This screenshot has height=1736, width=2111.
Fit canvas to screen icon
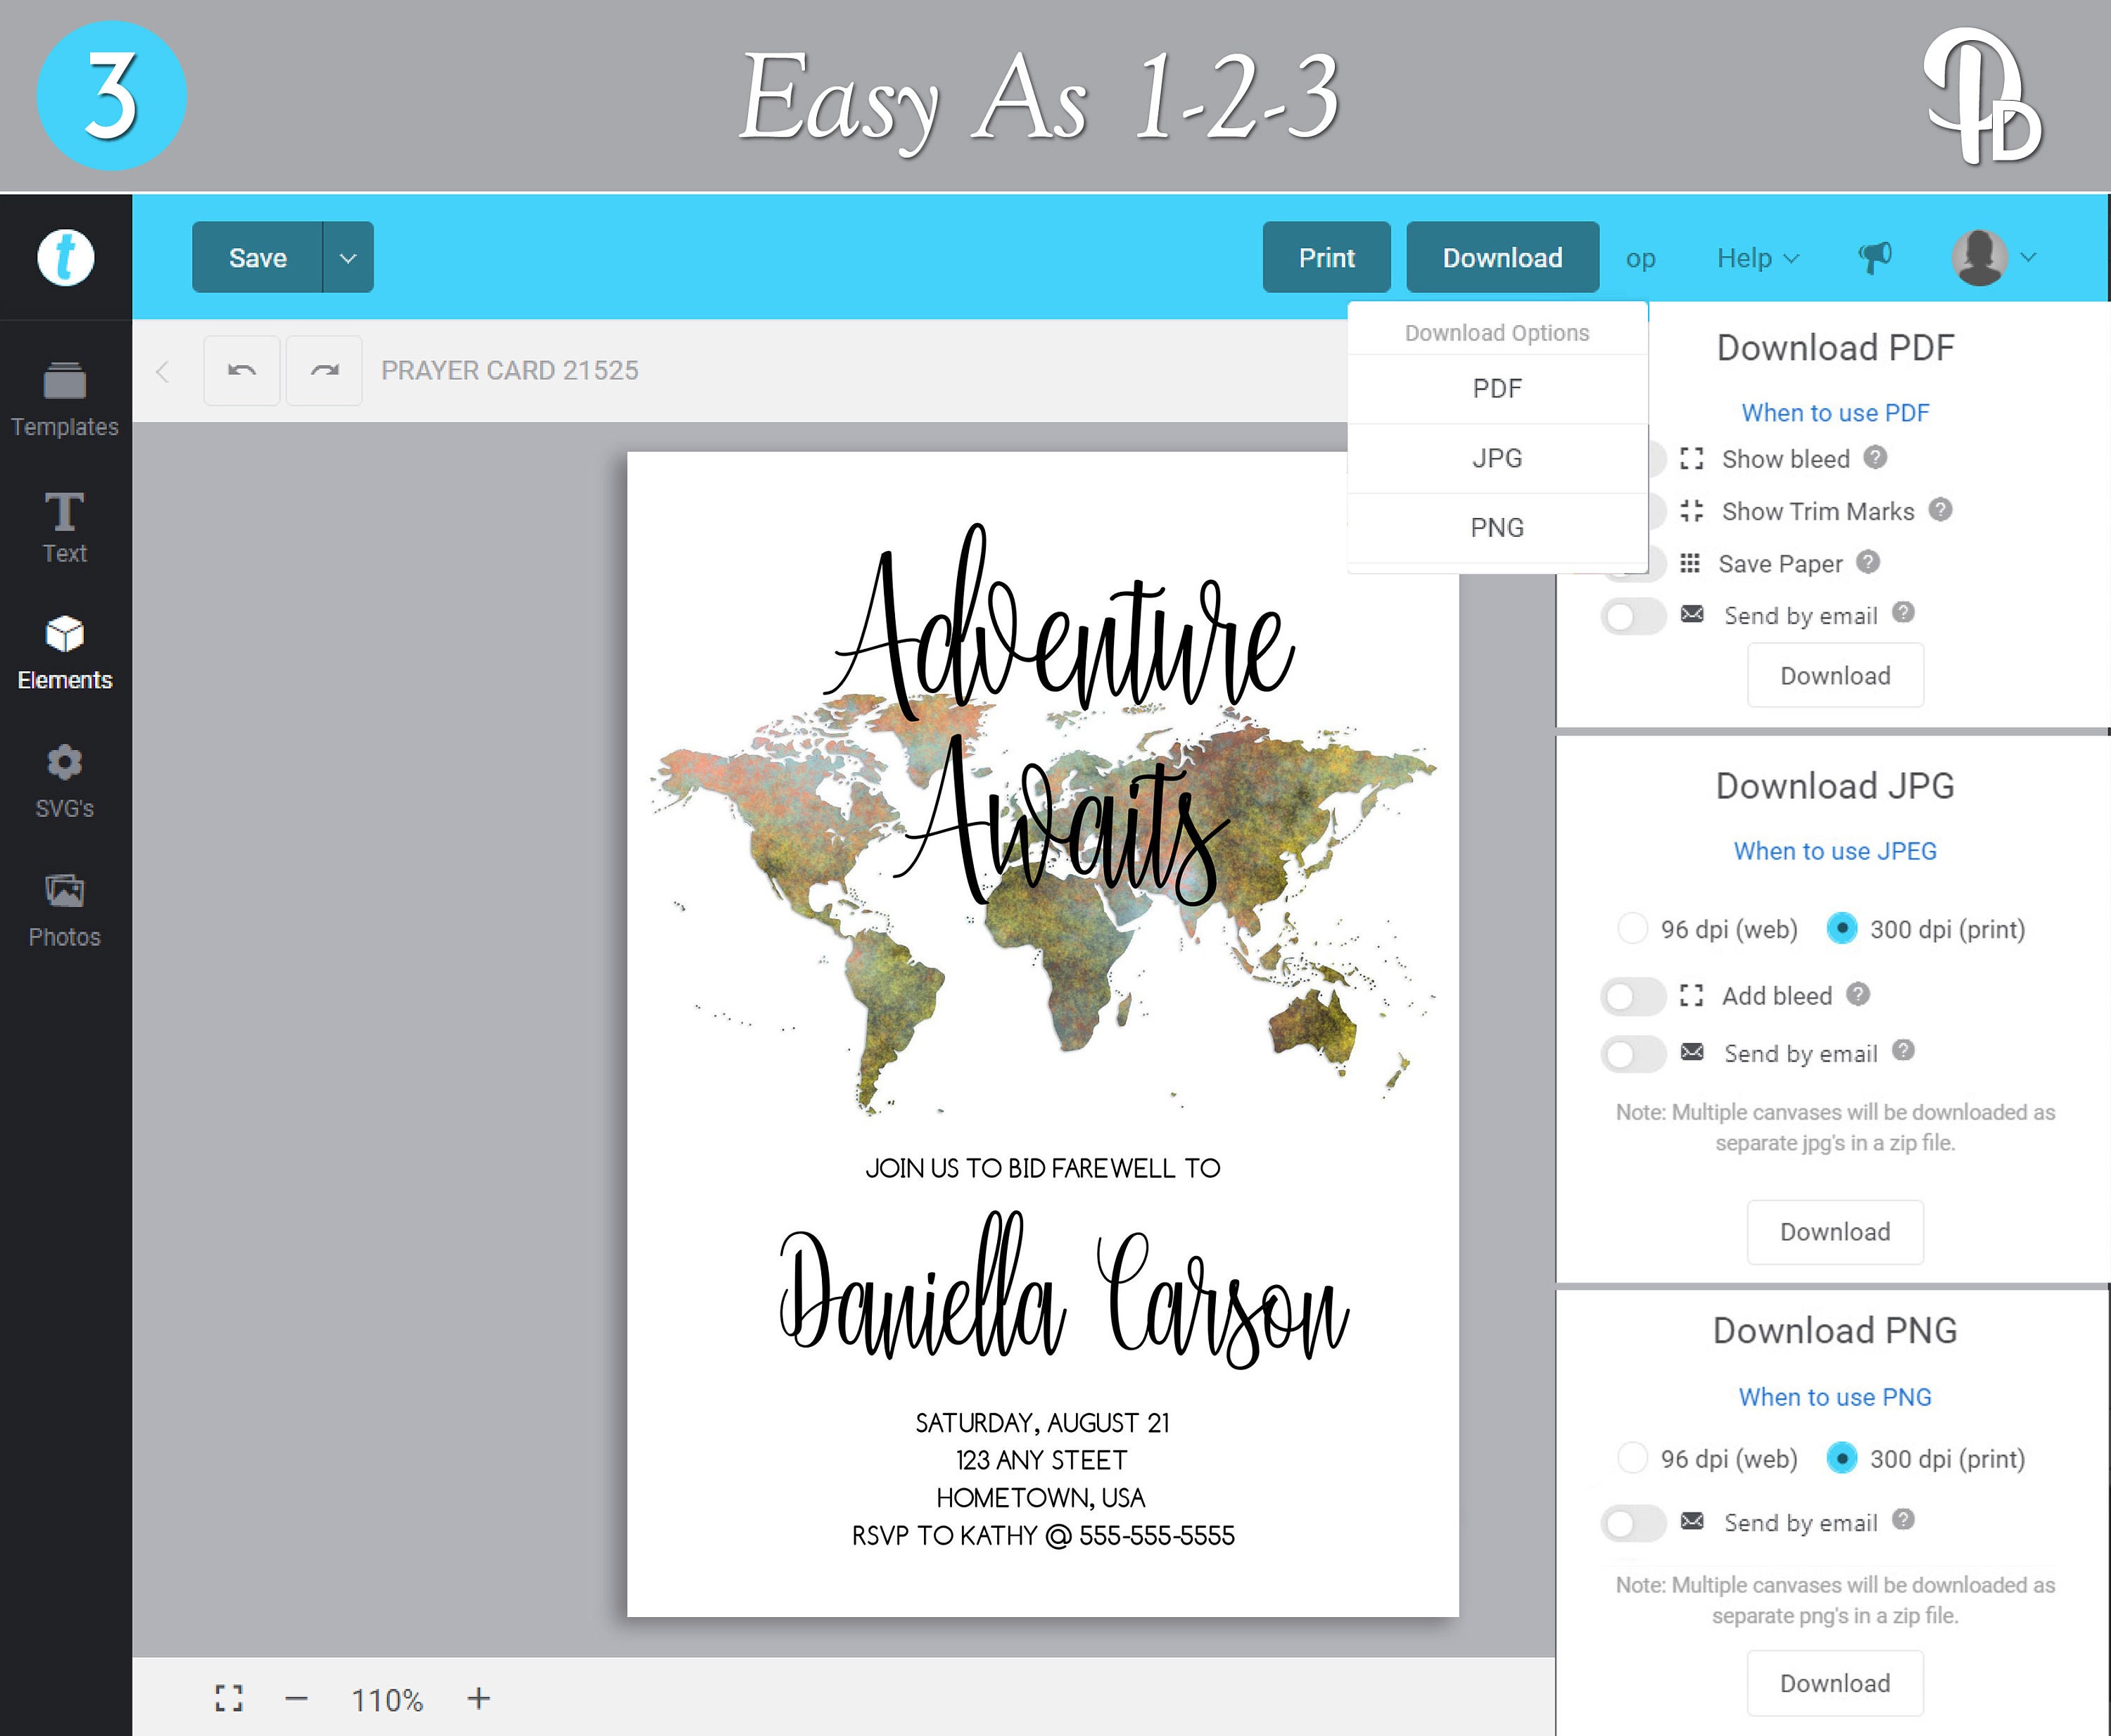click(x=229, y=1698)
